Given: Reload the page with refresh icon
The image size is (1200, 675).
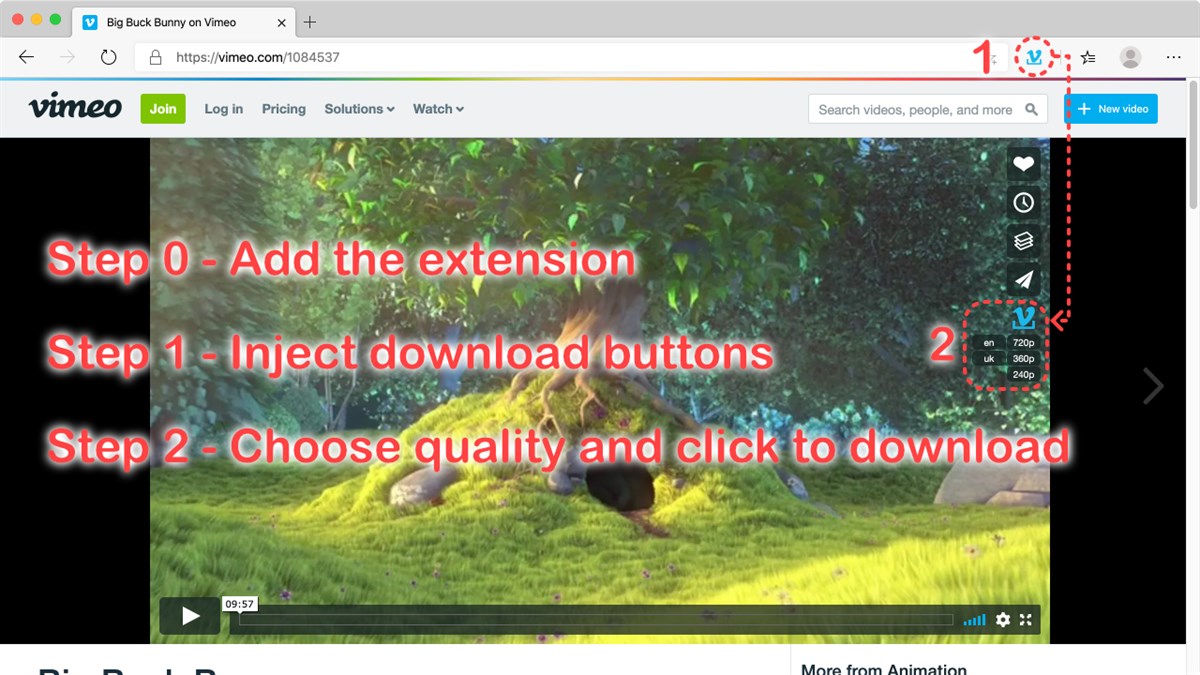Looking at the screenshot, I should point(108,57).
